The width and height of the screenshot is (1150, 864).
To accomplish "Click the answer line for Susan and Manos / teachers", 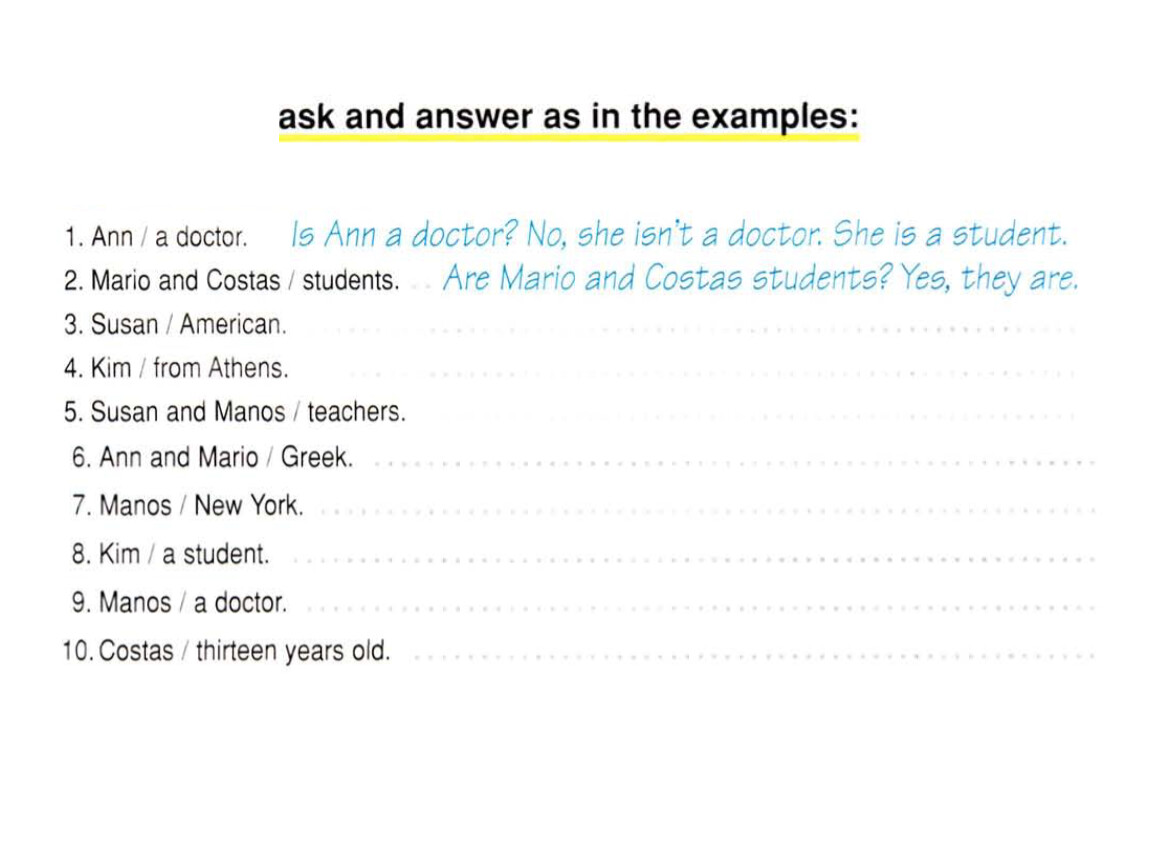I will tap(755, 418).
